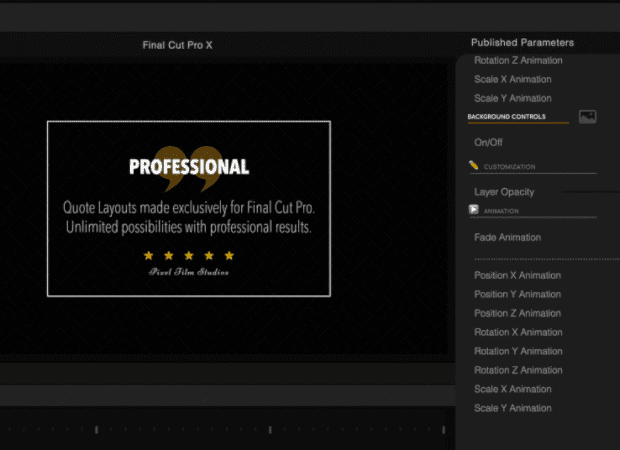
Task: Select the Rotation Y Animation parameter
Action: tap(518, 351)
